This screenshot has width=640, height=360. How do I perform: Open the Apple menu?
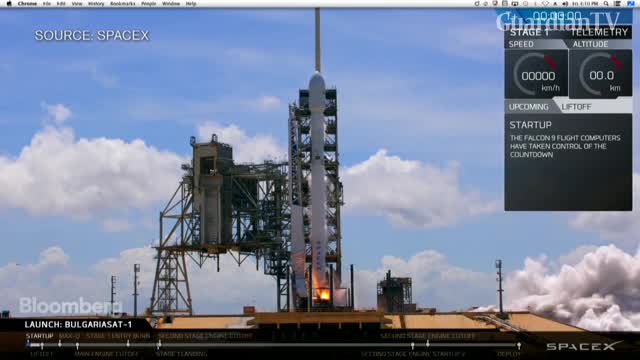pyautogui.click(x=9, y=3)
